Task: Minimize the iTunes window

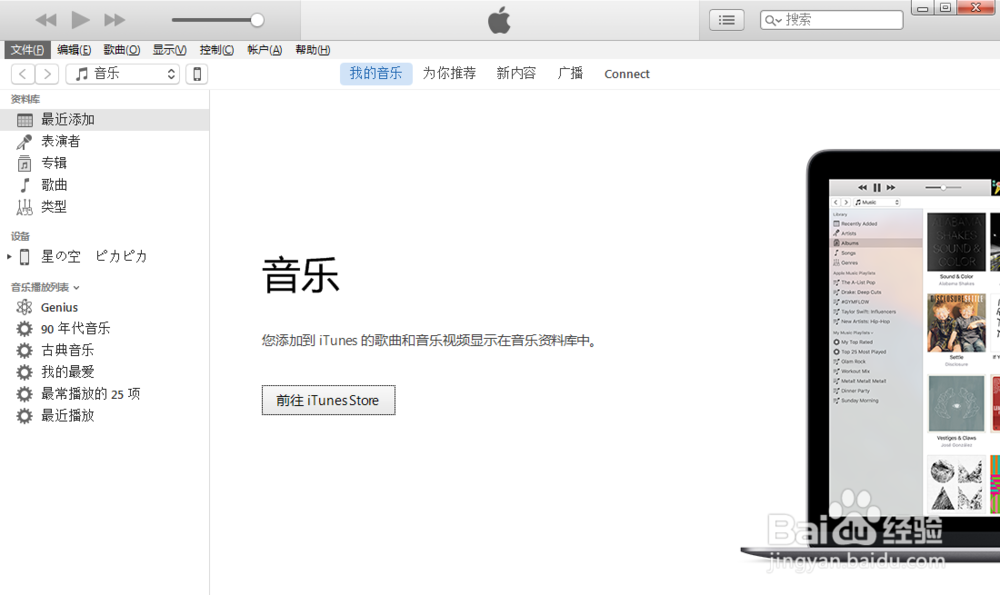Action: (x=922, y=8)
